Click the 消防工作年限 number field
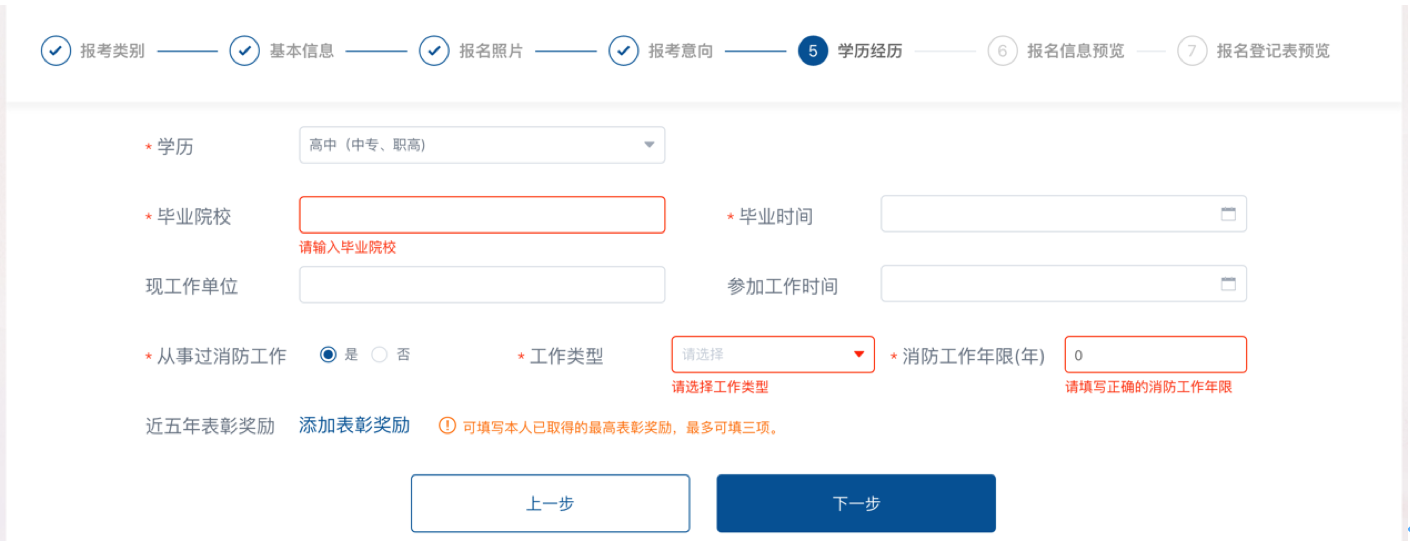This screenshot has width=1410, height=550. (1155, 355)
